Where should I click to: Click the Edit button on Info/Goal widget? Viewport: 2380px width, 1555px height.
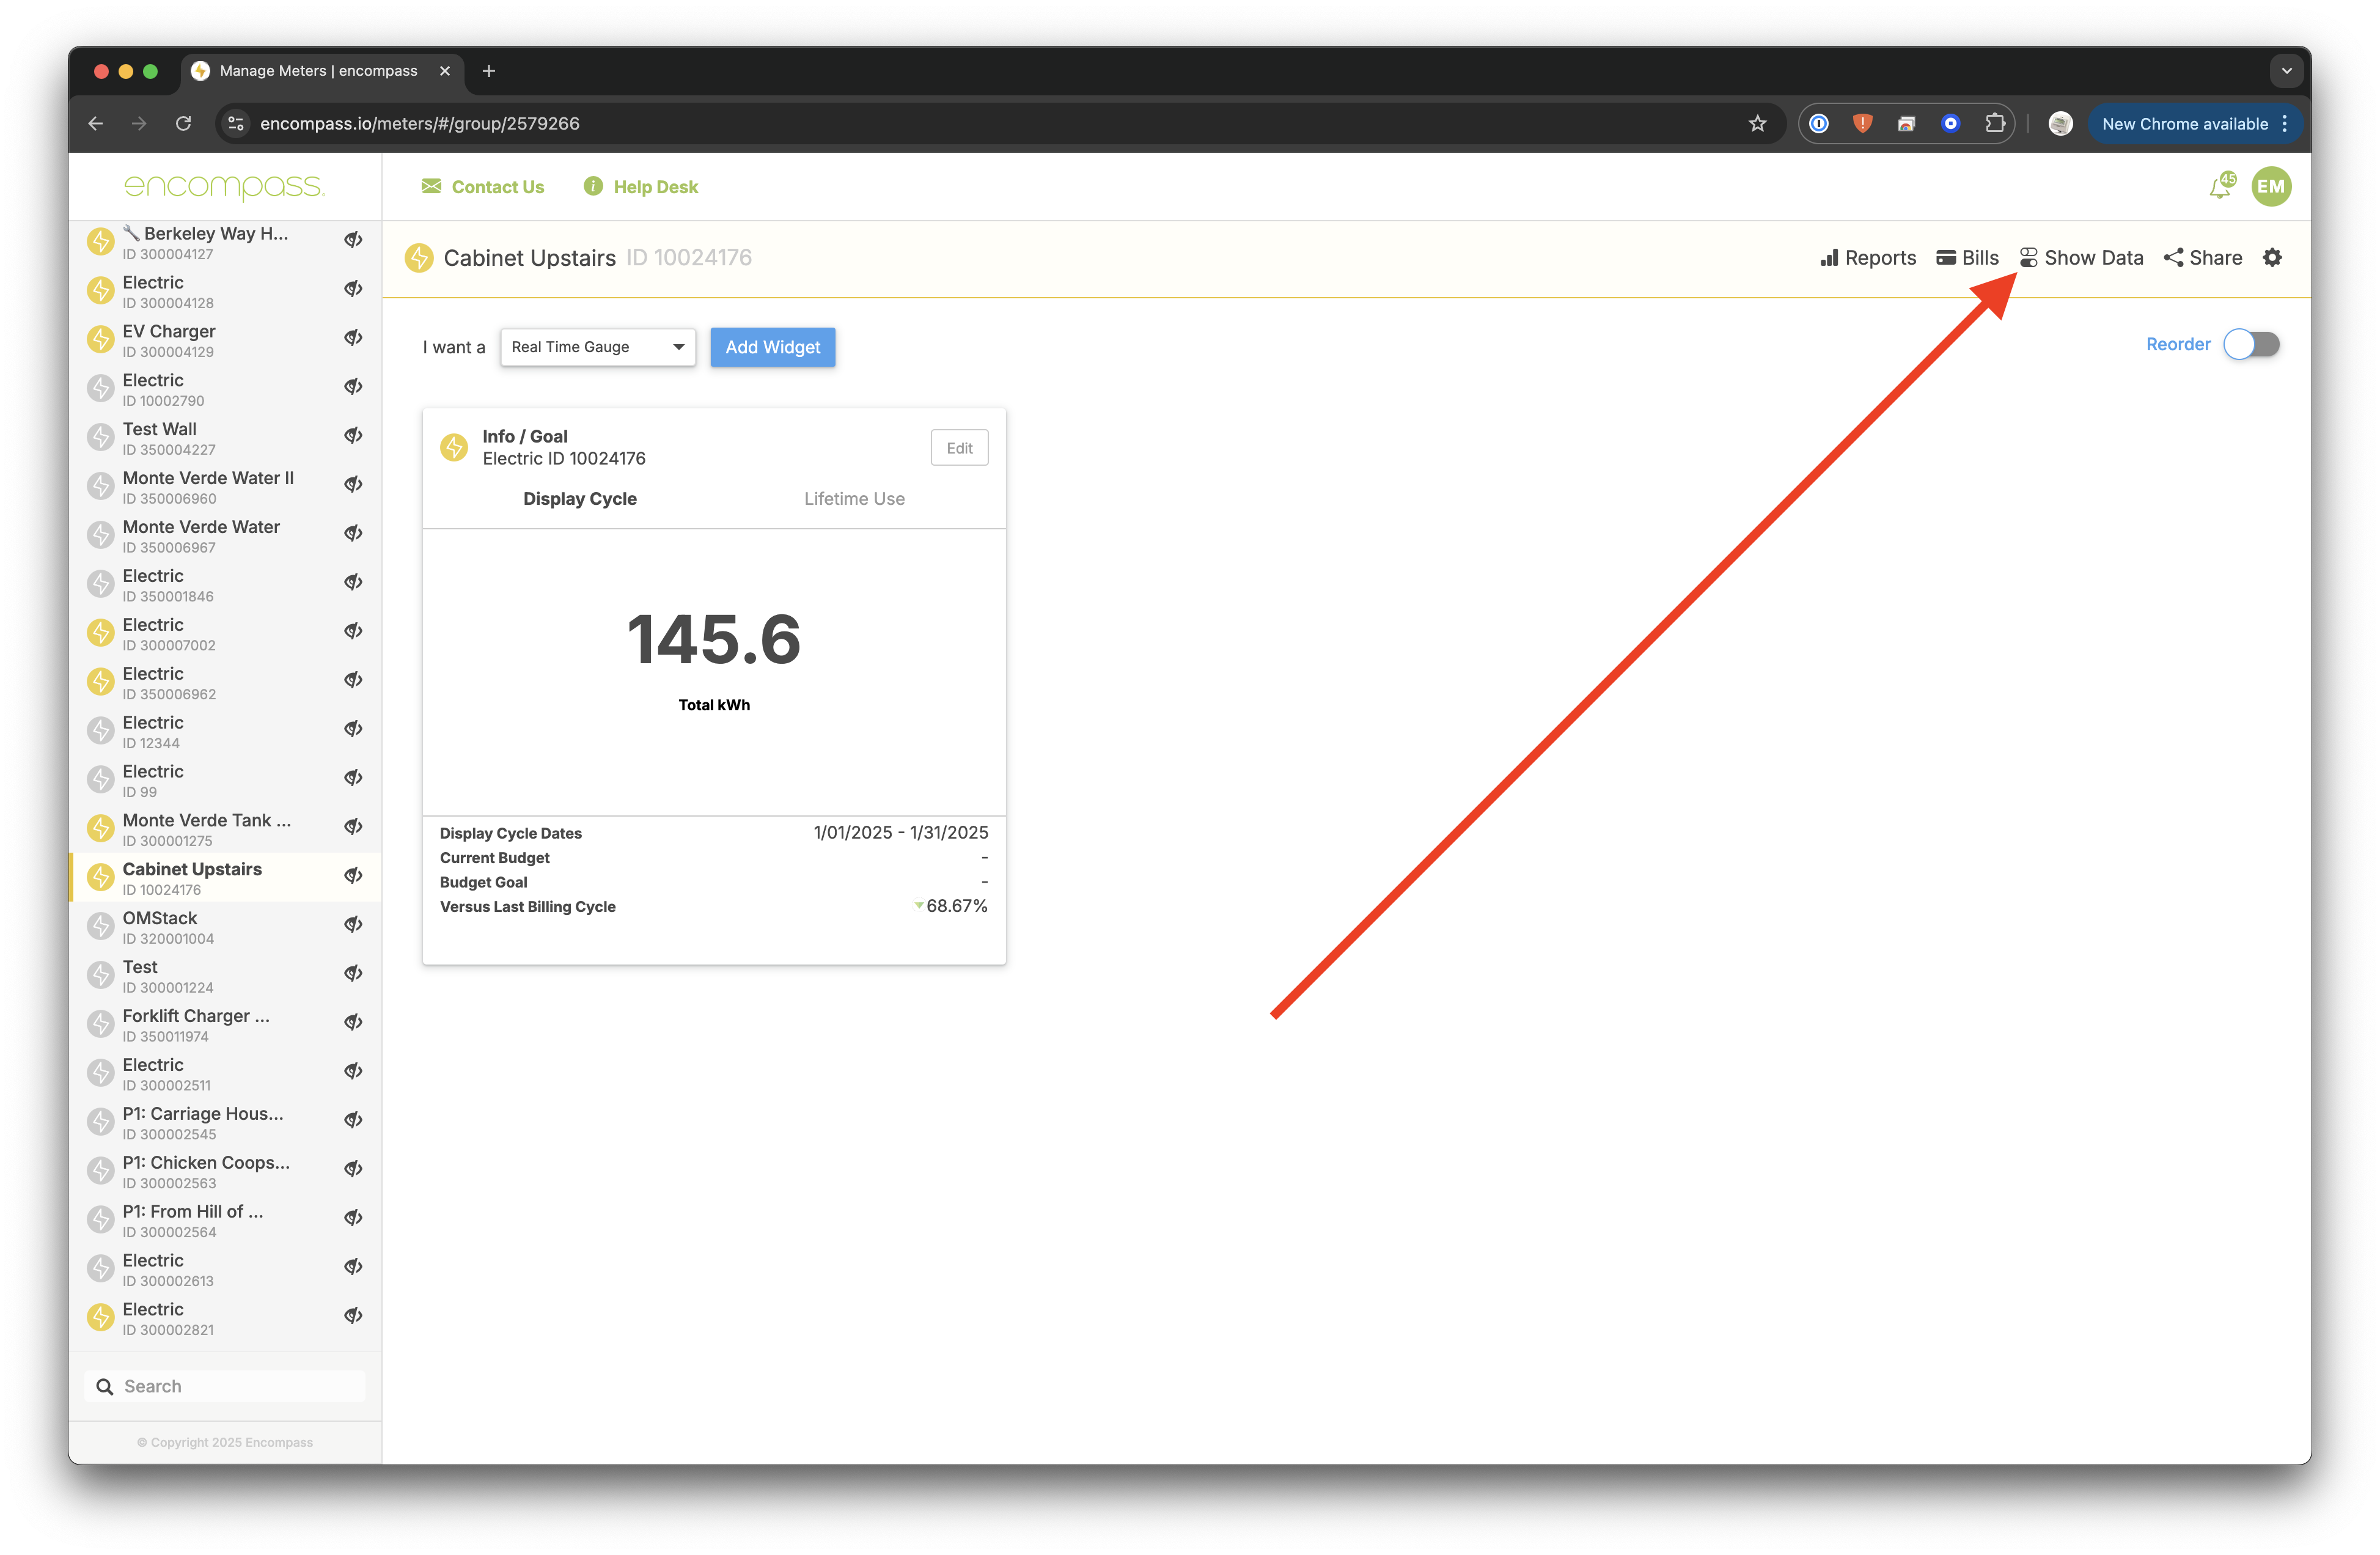[x=959, y=448]
